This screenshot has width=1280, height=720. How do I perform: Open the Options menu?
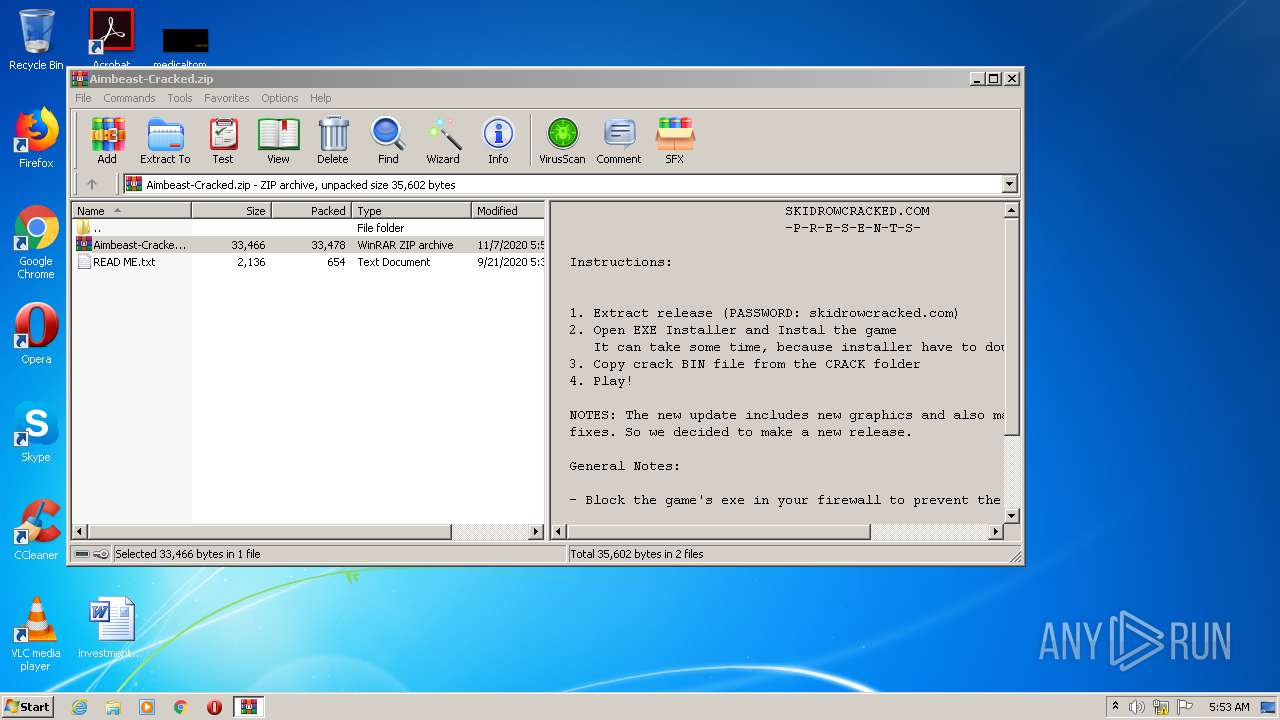point(280,98)
